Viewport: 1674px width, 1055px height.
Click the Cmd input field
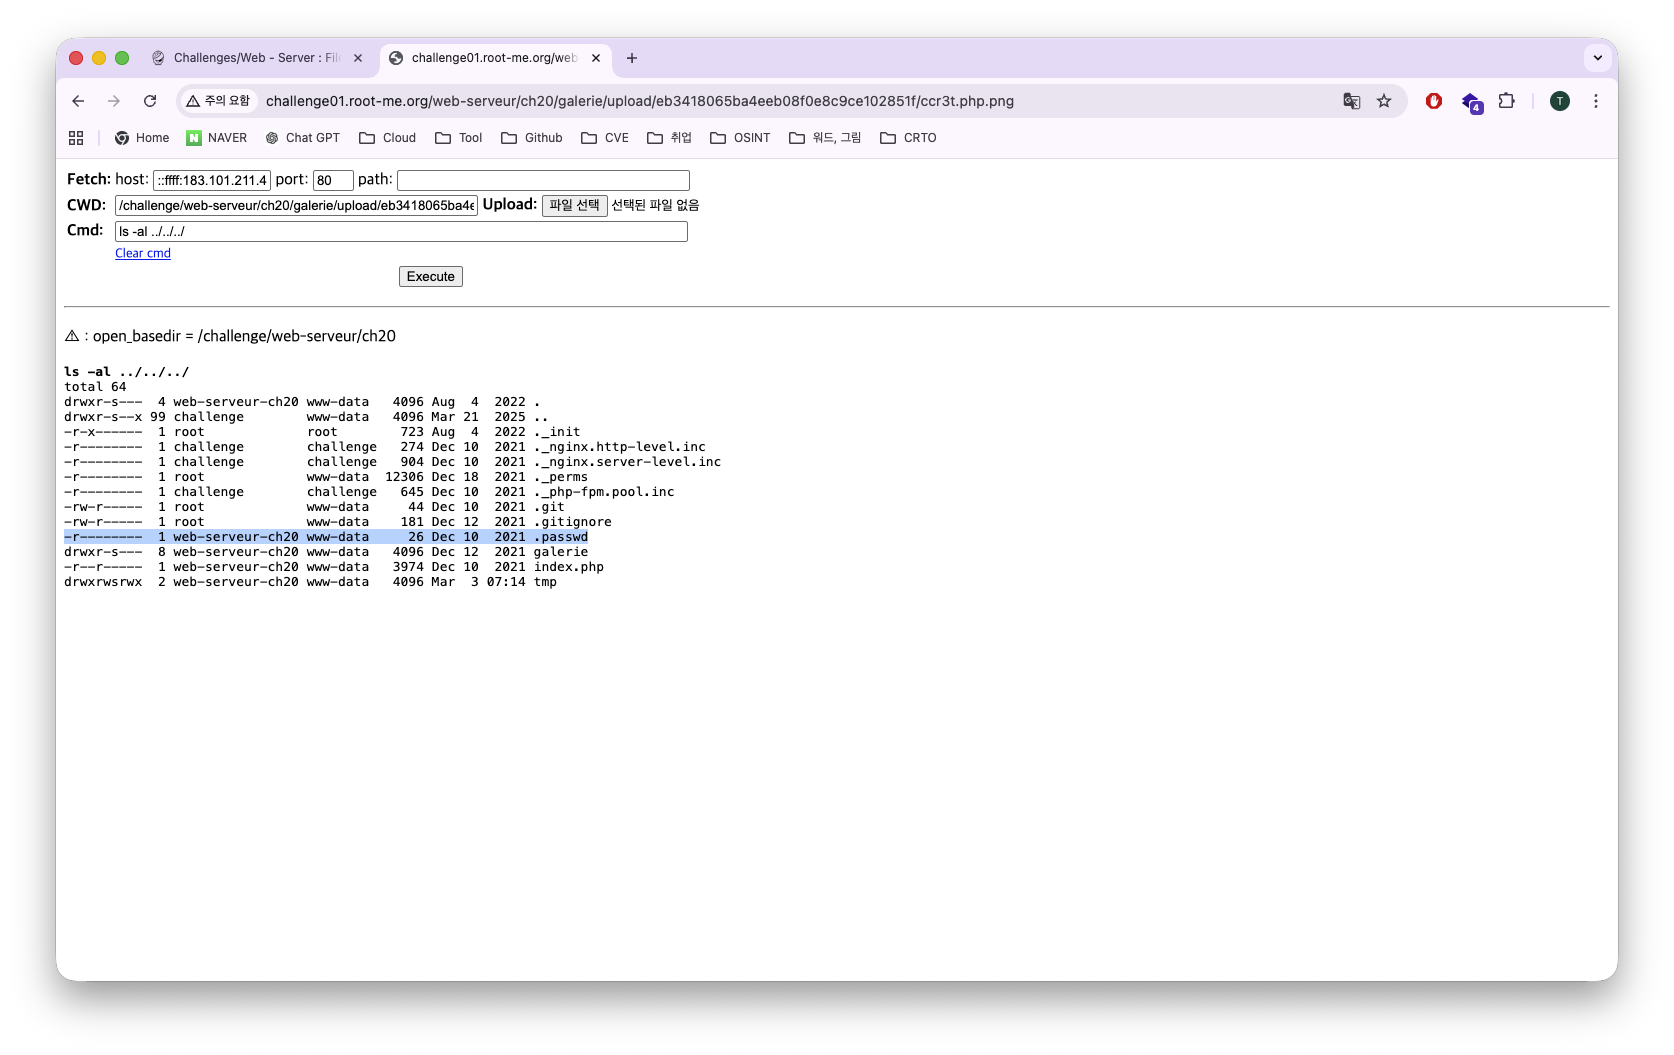coord(401,231)
